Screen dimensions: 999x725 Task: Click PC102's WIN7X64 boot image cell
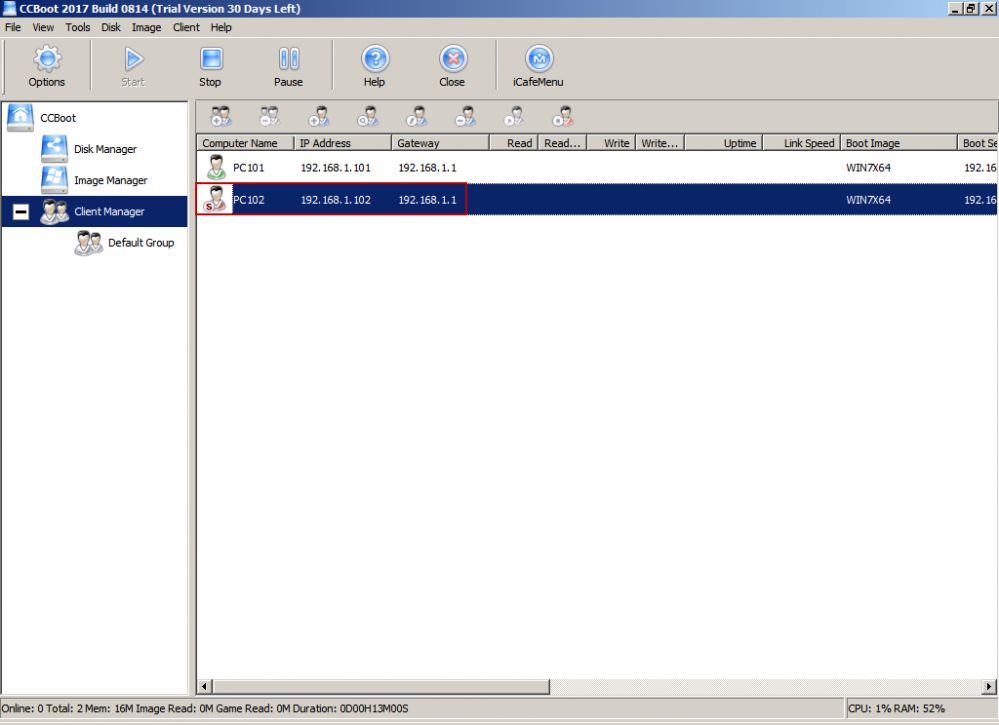(x=868, y=200)
